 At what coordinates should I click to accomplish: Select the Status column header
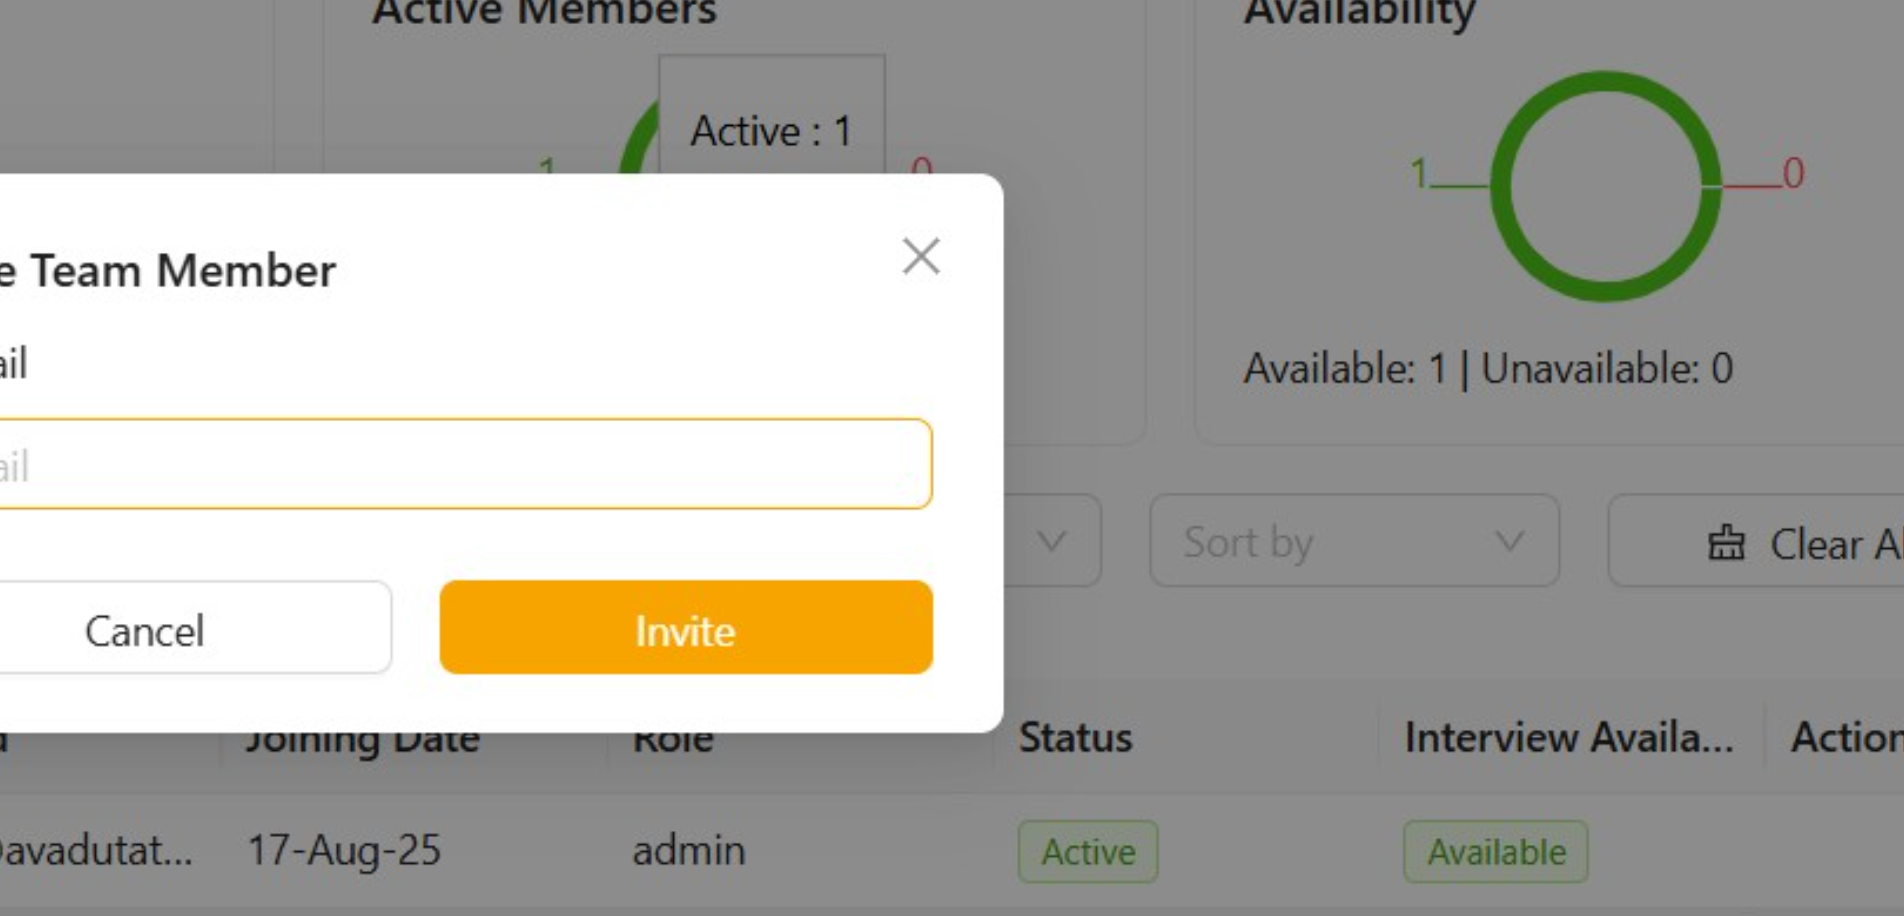coord(1075,738)
